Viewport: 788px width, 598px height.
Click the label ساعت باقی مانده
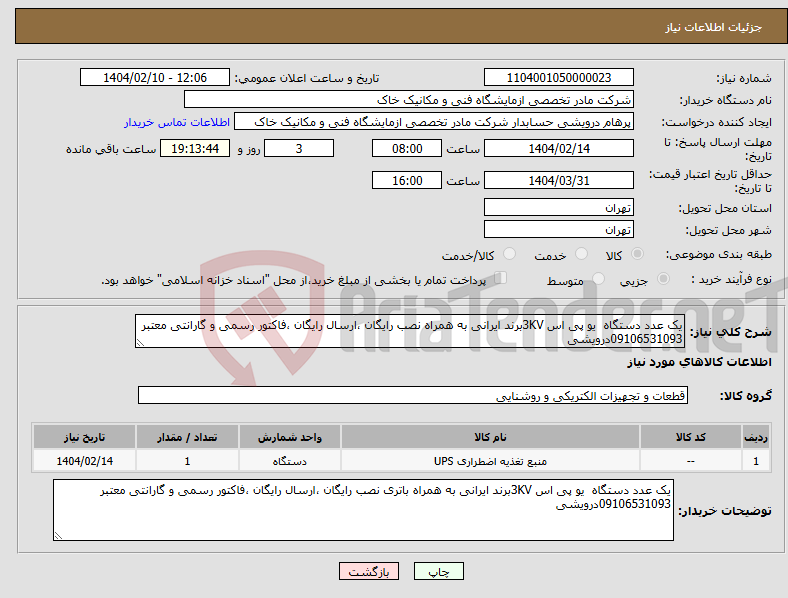click(x=111, y=149)
